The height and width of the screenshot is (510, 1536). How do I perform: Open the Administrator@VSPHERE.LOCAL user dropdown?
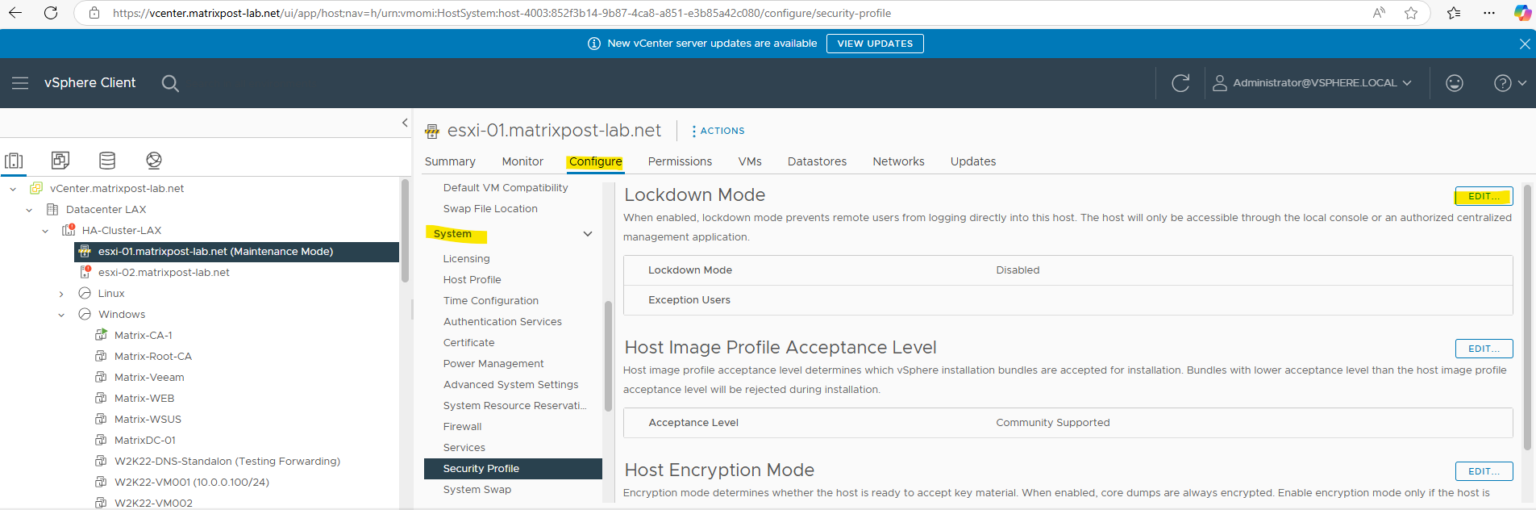point(1312,83)
